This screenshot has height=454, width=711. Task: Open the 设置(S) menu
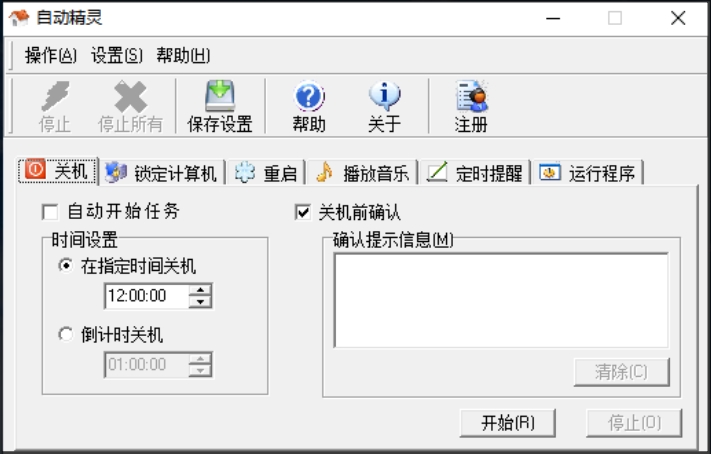click(x=117, y=55)
